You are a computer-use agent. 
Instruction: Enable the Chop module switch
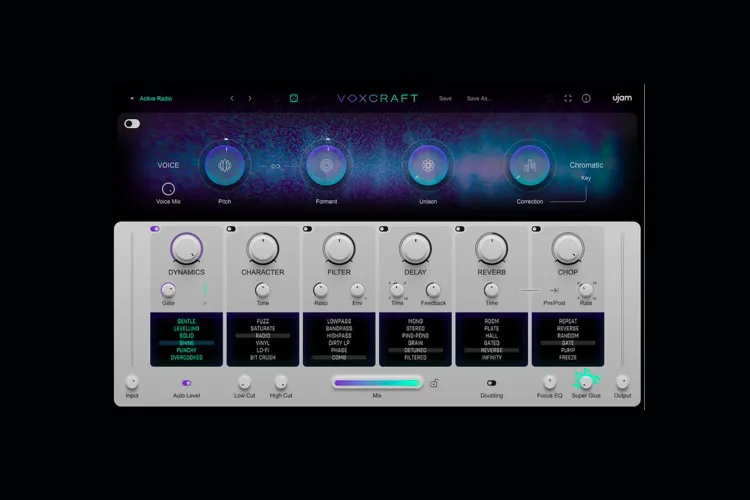[x=536, y=229]
